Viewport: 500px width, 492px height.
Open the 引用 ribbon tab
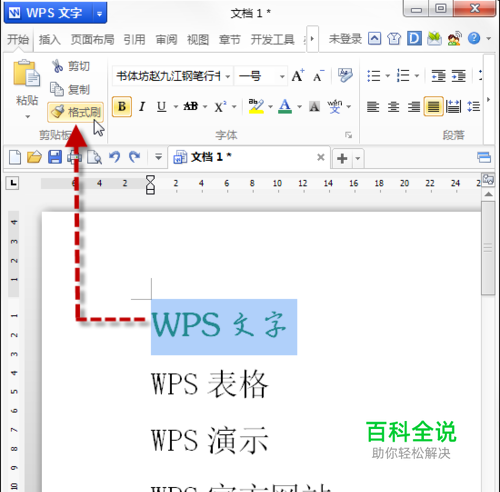[x=134, y=39]
